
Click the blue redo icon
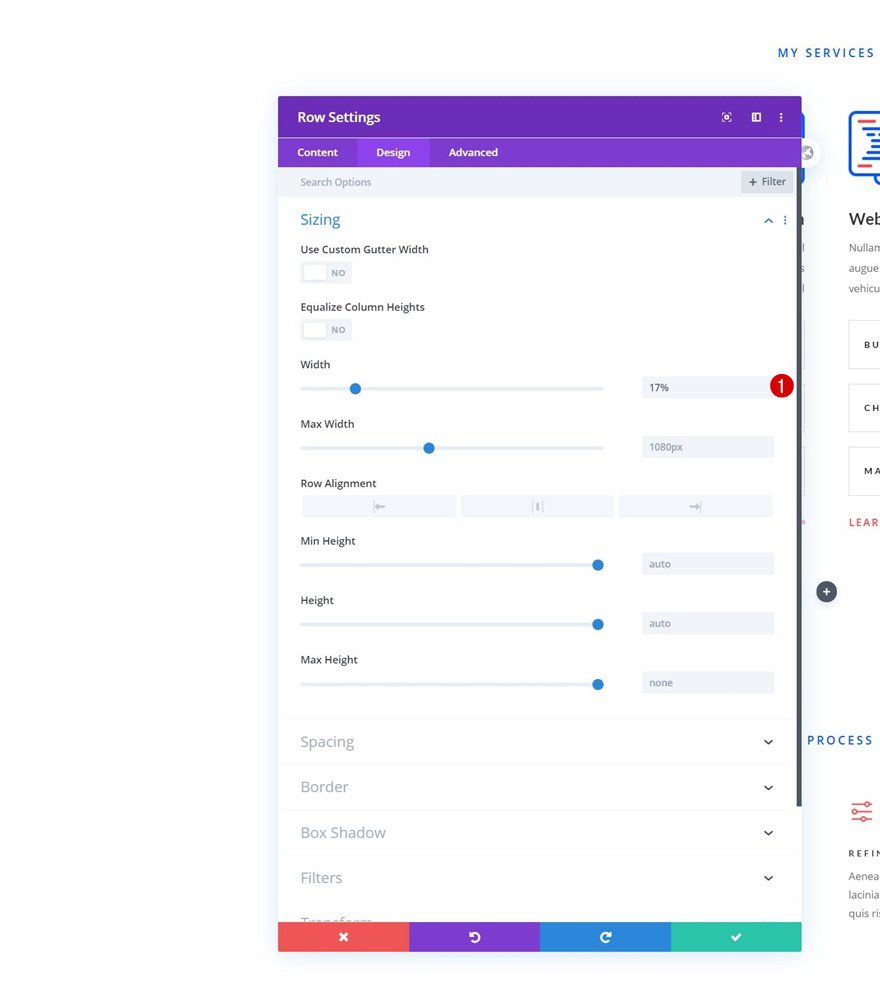(x=605, y=936)
